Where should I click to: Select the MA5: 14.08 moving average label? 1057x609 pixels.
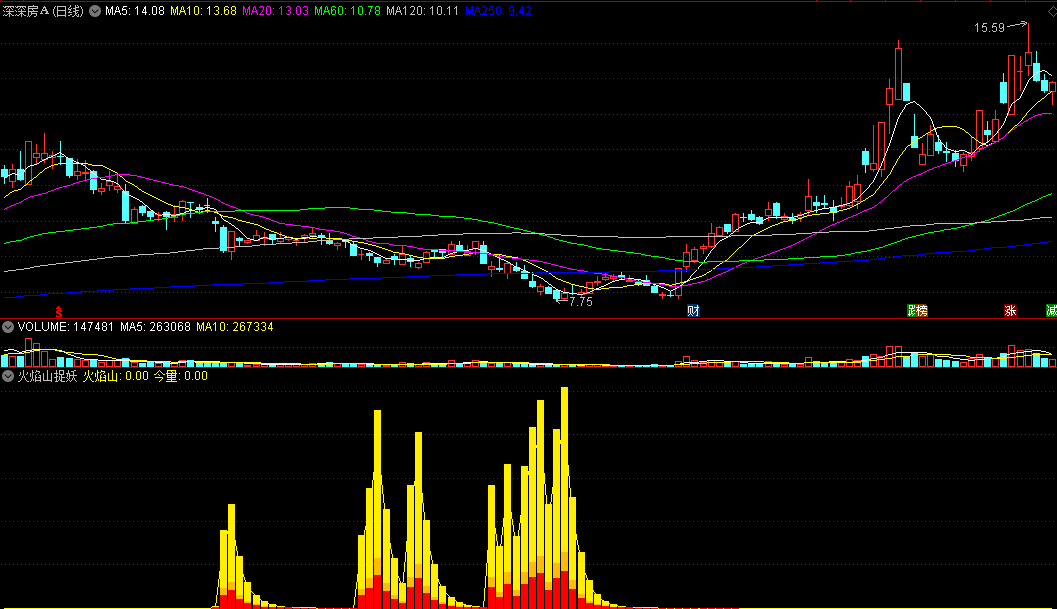pyautogui.click(x=135, y=11)
